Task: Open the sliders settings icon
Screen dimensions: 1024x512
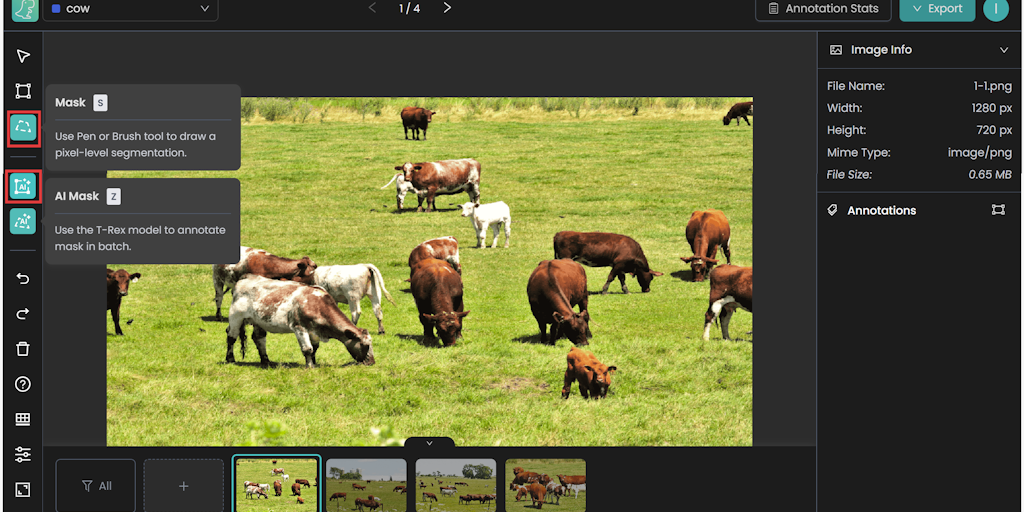Action: click(x=24, y=455)
